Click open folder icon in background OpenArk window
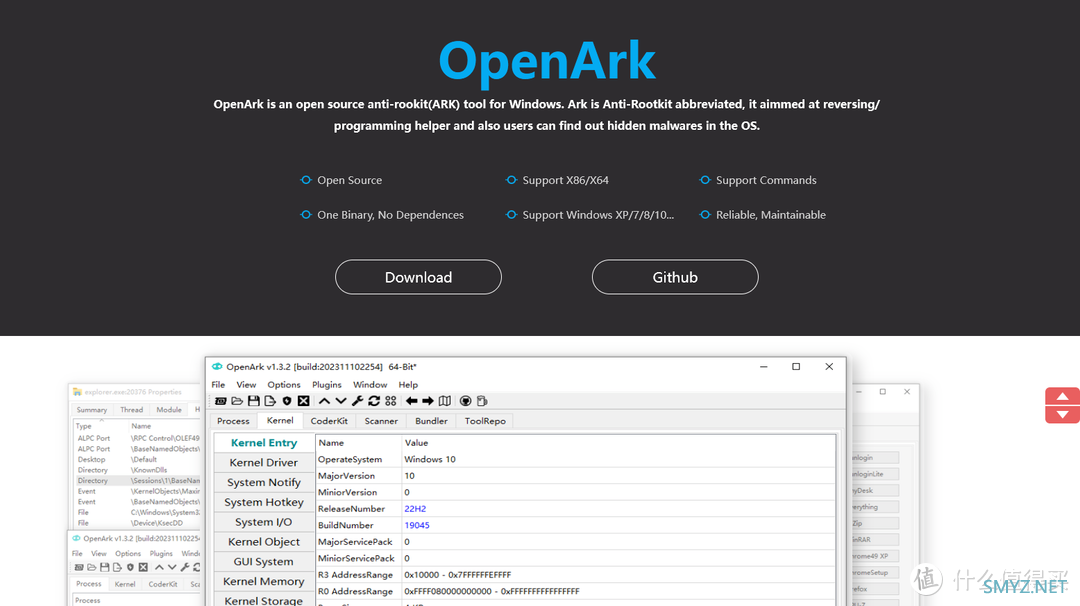Viewport: 1080px width, 606px height. click(x=92, y=567)
